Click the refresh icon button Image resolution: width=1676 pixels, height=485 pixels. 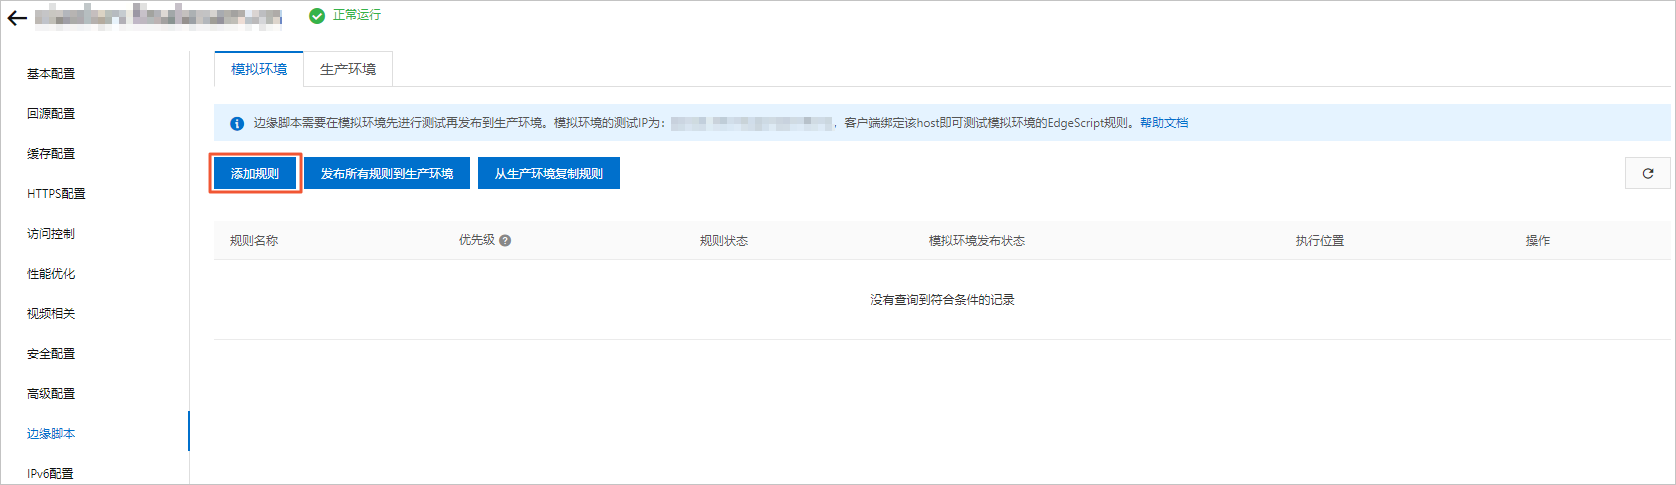[x=1647, y=173]
